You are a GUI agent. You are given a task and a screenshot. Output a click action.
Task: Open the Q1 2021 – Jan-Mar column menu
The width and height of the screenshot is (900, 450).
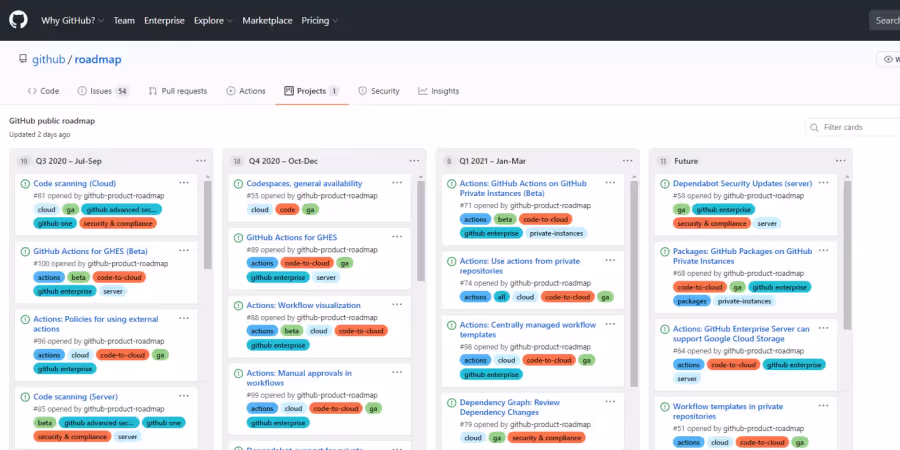(x=628, y=161)
